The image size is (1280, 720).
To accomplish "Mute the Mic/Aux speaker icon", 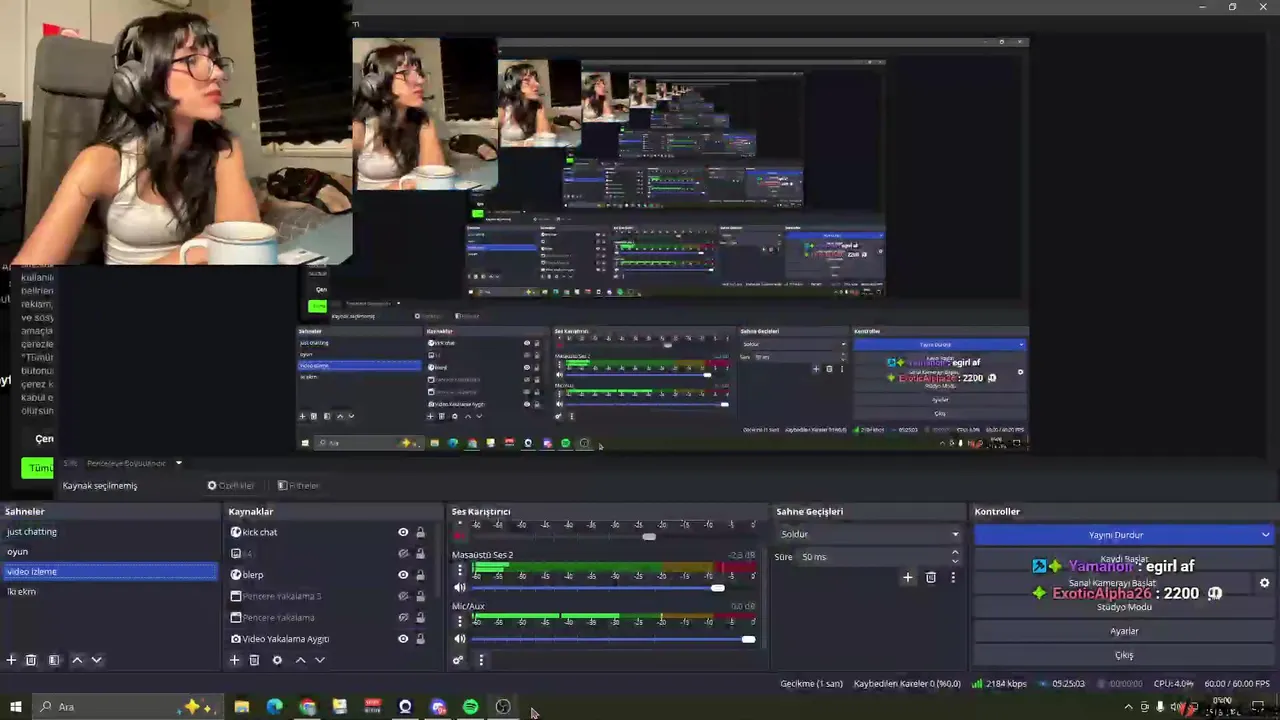I will [460, 639].
